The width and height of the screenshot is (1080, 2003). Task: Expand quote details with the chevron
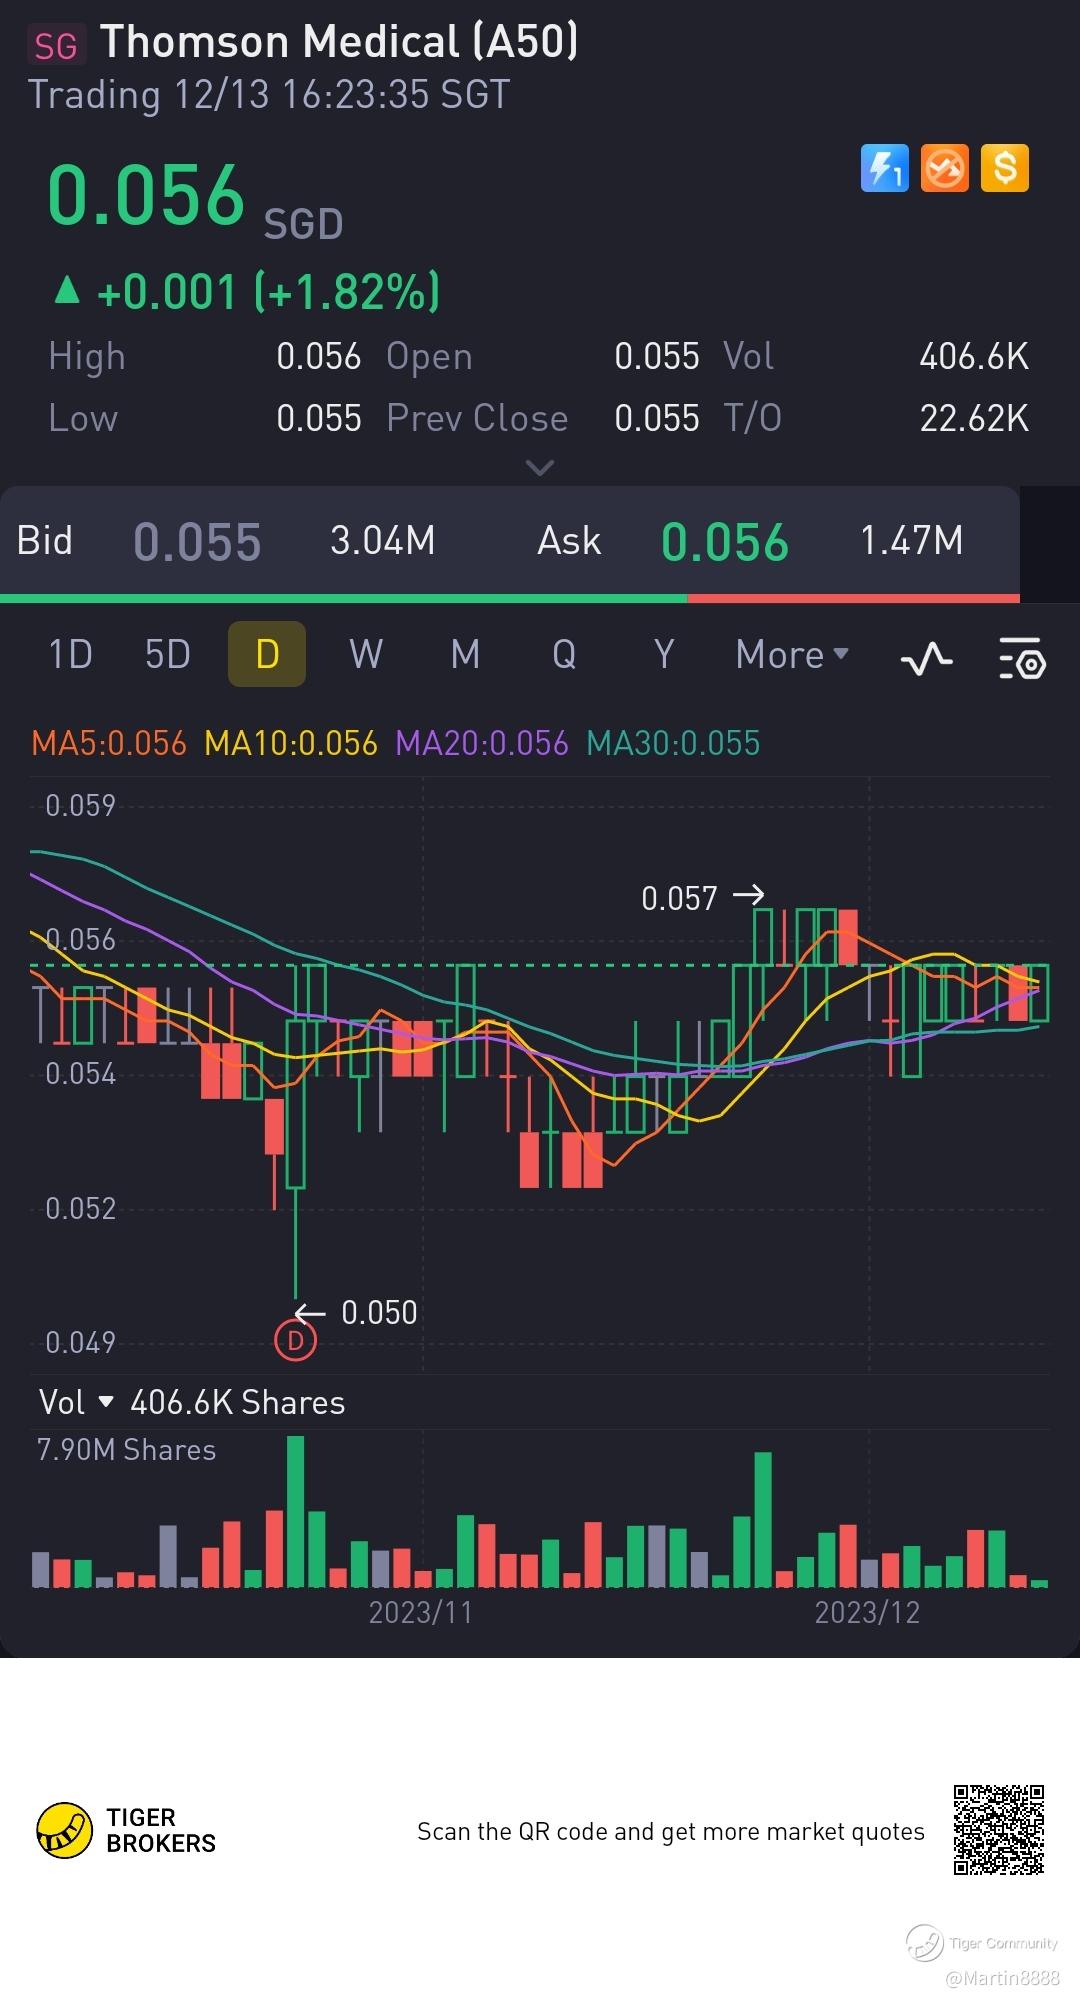[540, 467]
